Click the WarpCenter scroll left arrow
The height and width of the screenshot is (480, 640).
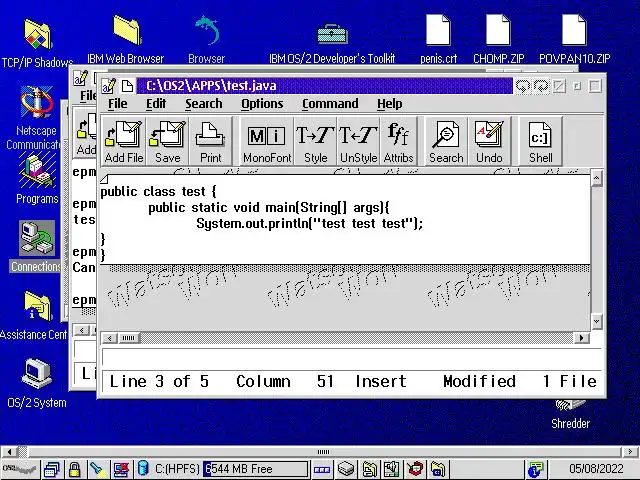coord(9,452)
